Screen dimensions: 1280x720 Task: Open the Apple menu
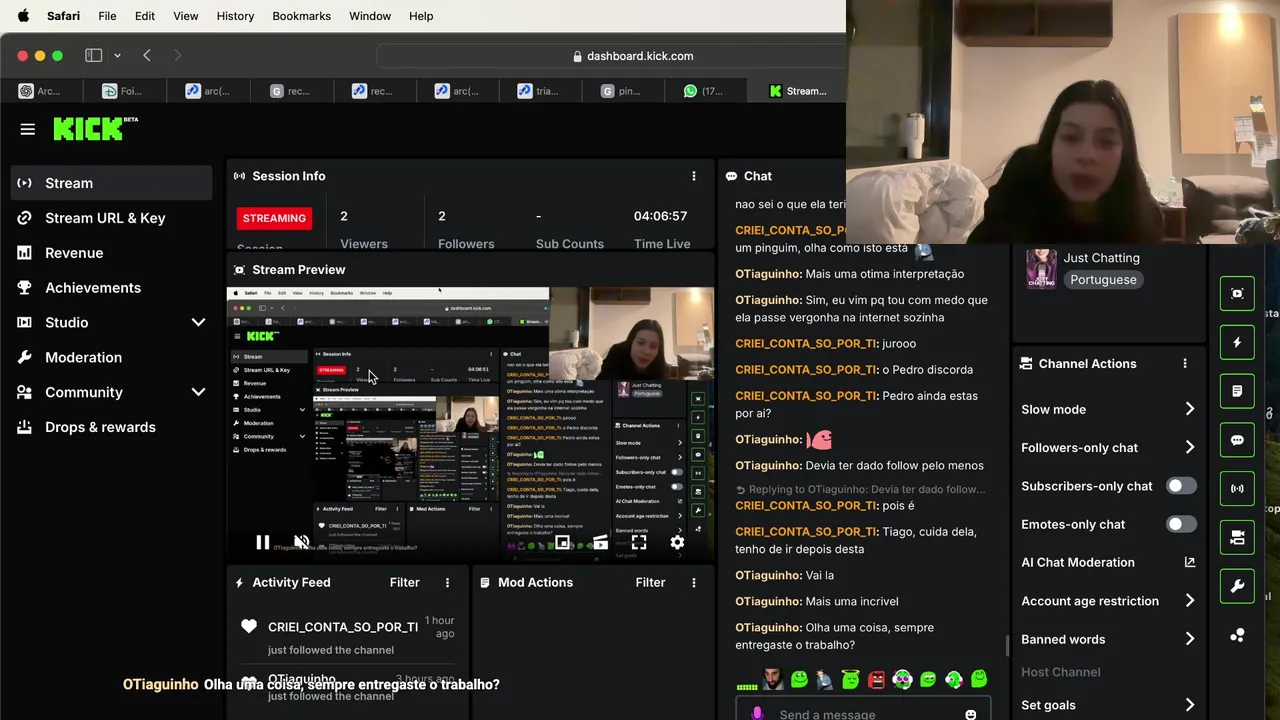click(x=23, y=16)
